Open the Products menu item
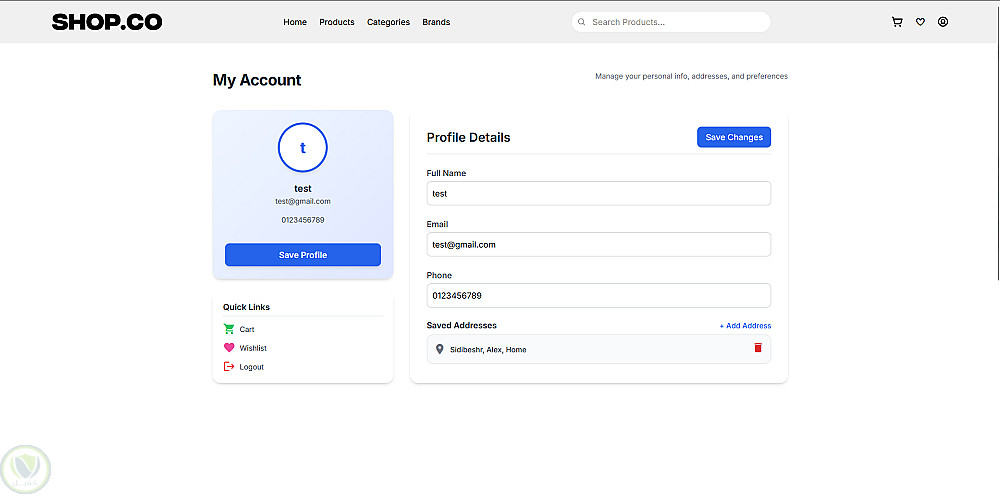This screenshot has height=494, width=1000. pos(337,22)
